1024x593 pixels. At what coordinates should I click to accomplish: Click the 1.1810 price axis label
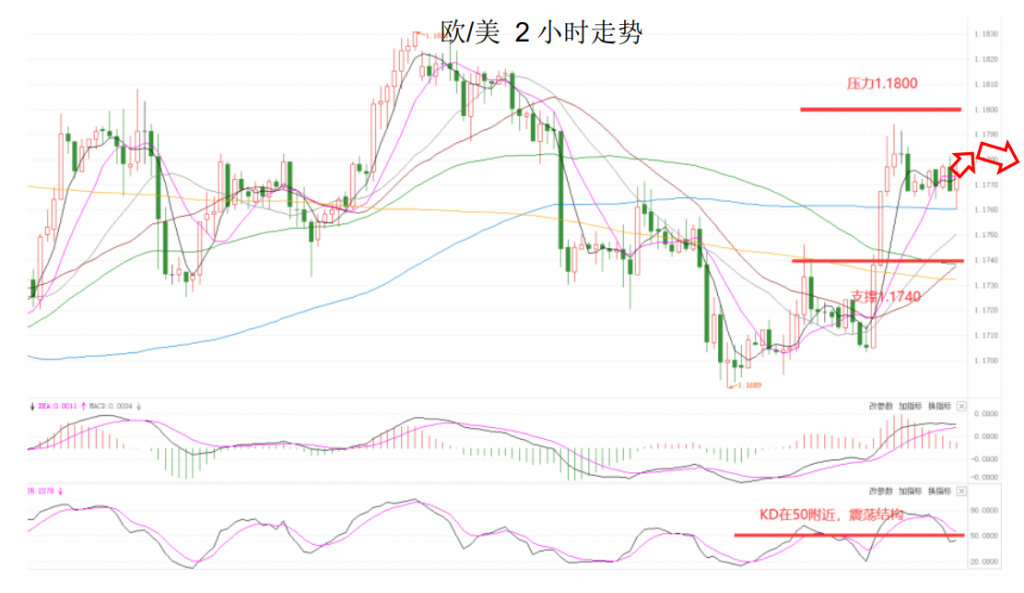[x=985, y=85]
